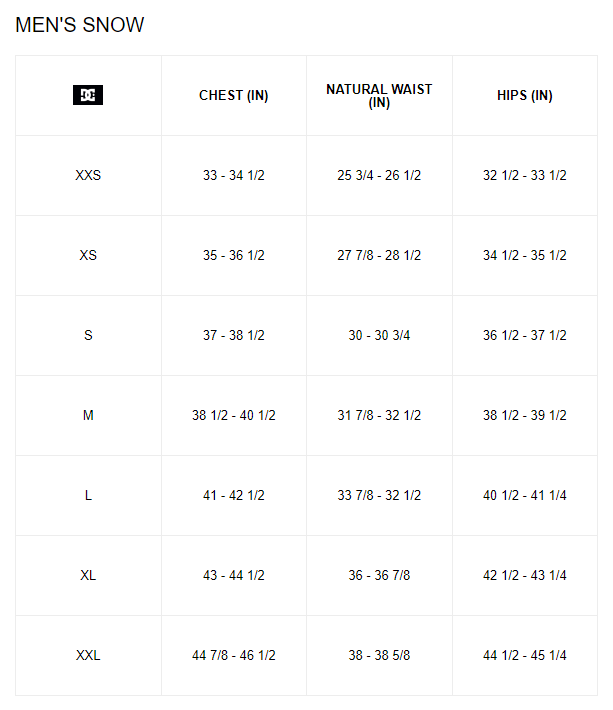Image resolution: width=613 pixels, height=710 pixels.
Task: Click chest value 33 - 34 1/2
Action: [234, 175]
